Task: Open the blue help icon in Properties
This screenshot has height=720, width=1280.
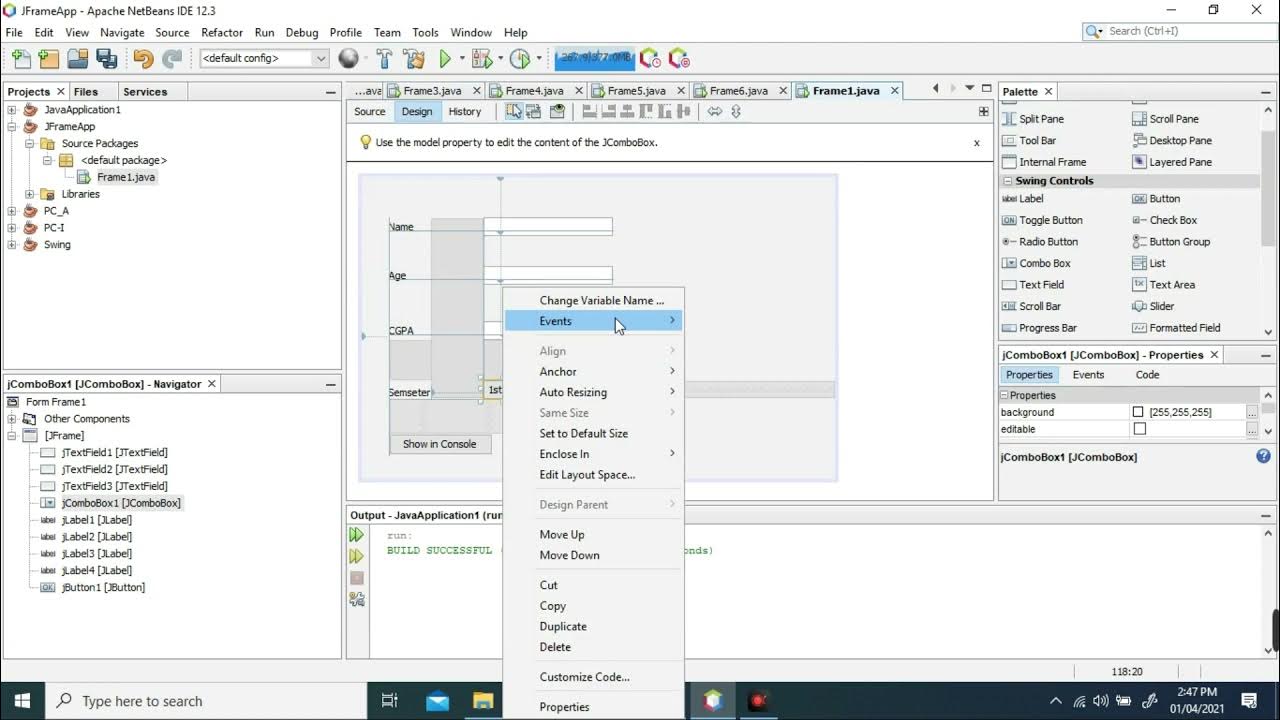Action: pos(1263,456)
